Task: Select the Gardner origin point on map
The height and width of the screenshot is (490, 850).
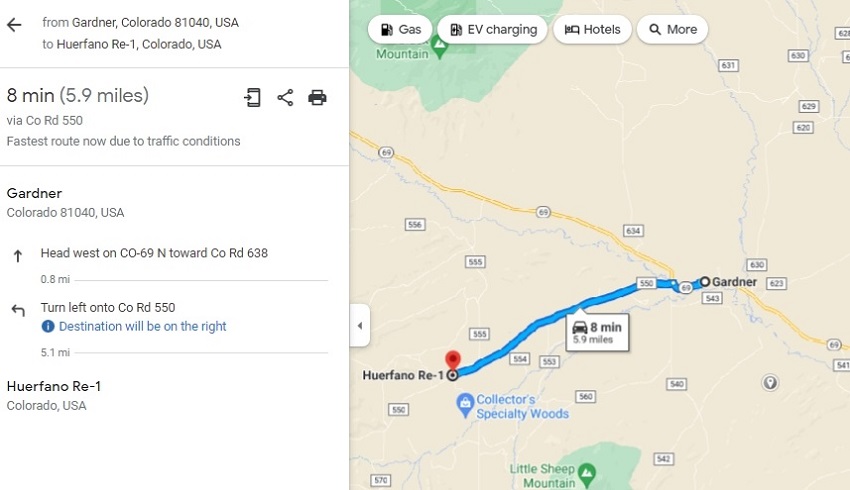Action: [705, 282]
